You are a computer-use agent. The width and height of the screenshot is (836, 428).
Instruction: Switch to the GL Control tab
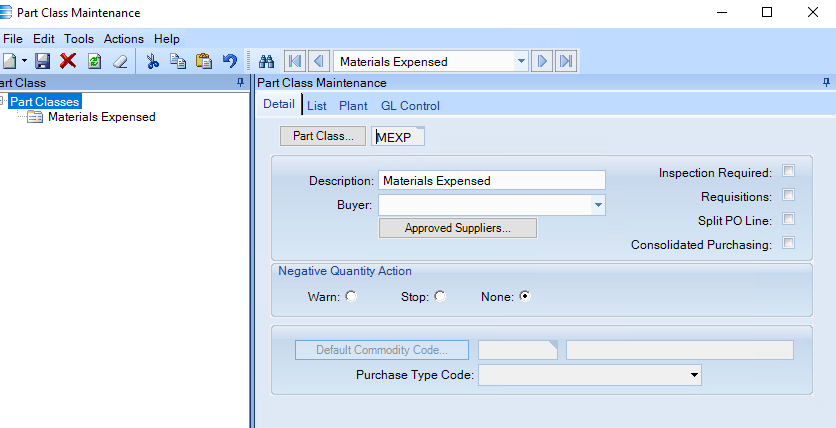click(411, 106)
